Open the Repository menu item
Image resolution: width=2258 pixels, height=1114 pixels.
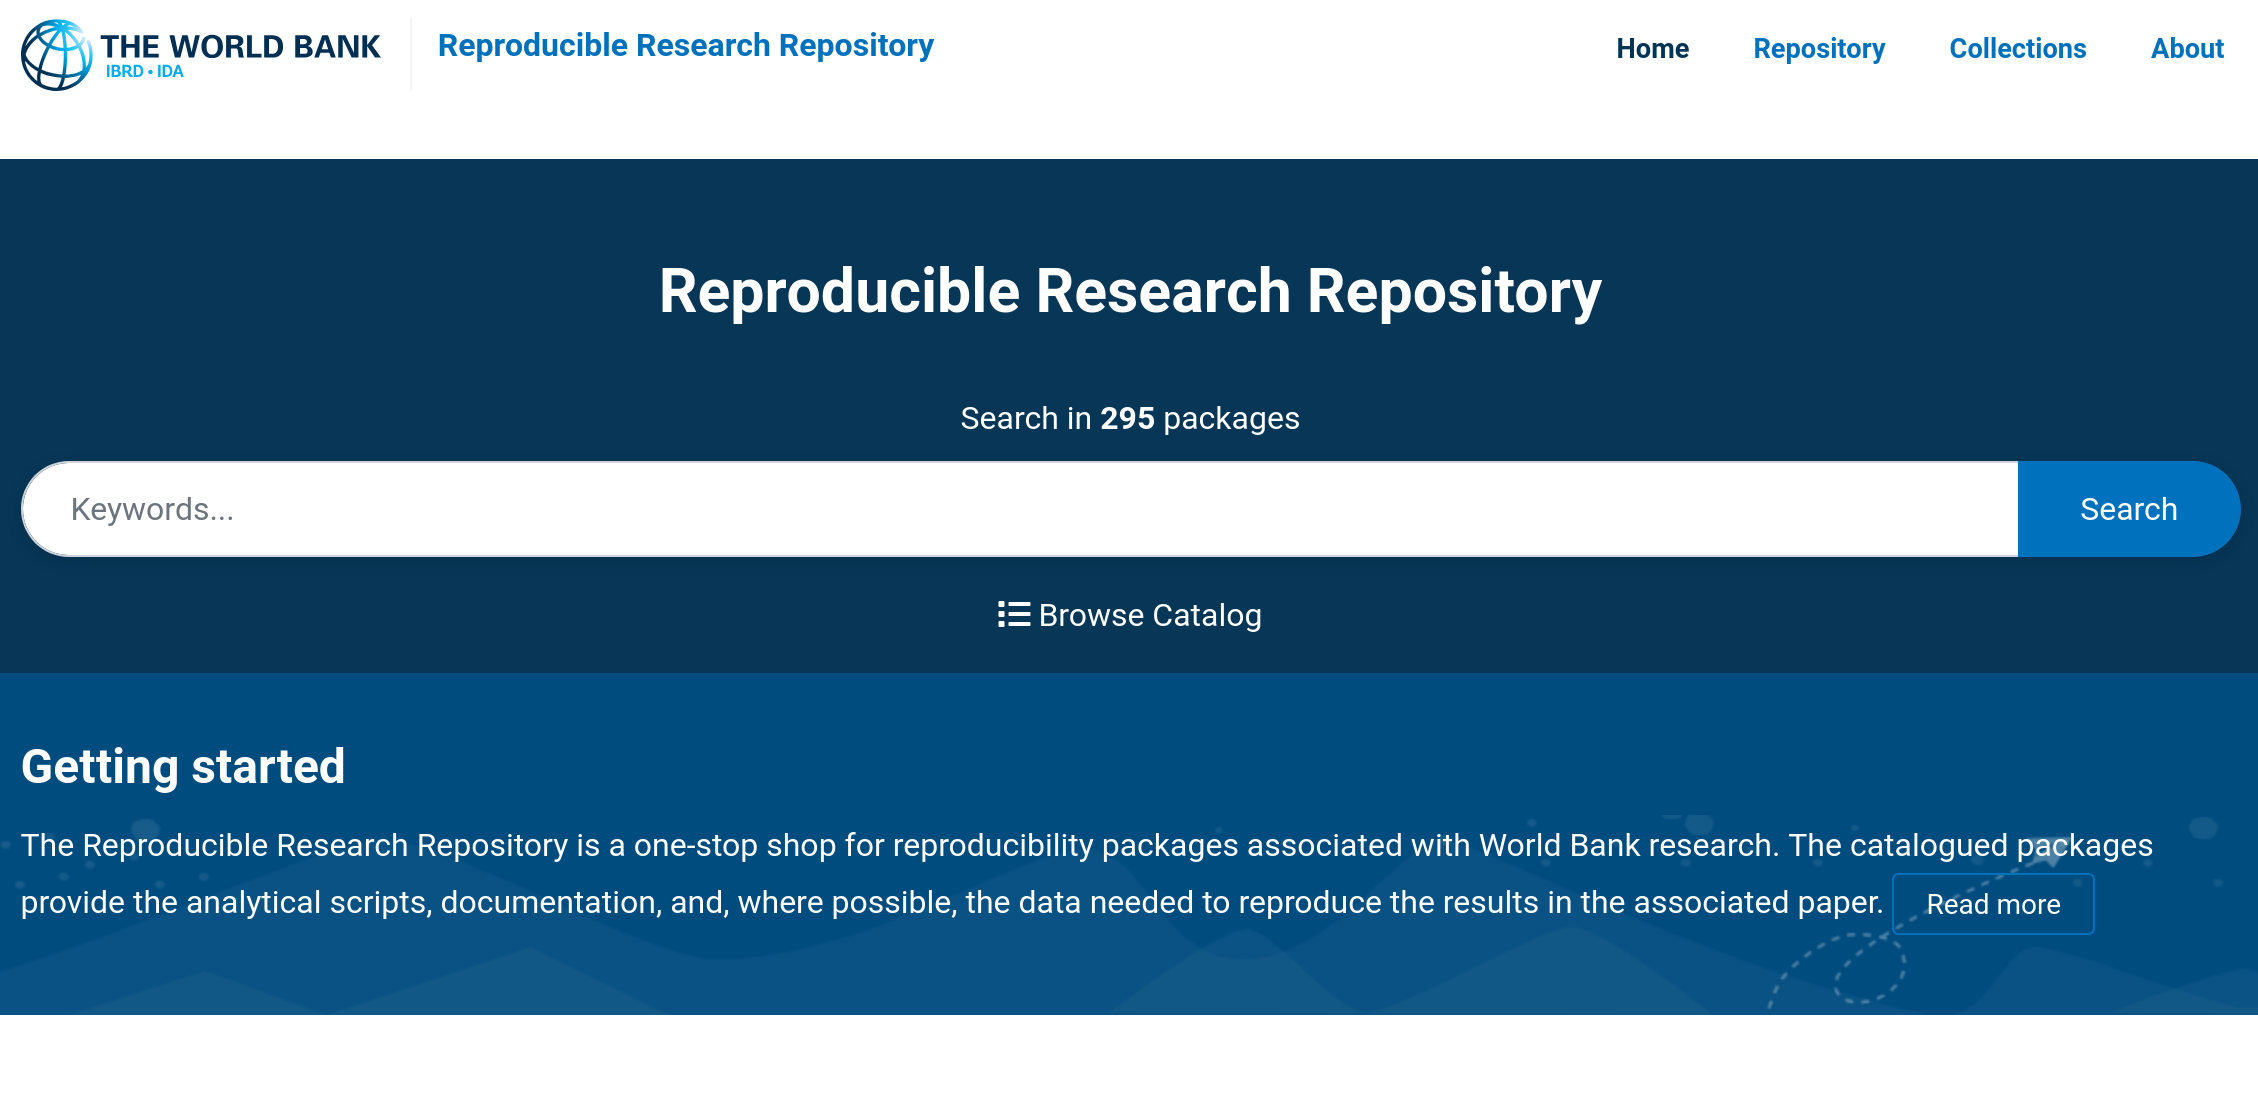click(1818, 48)
